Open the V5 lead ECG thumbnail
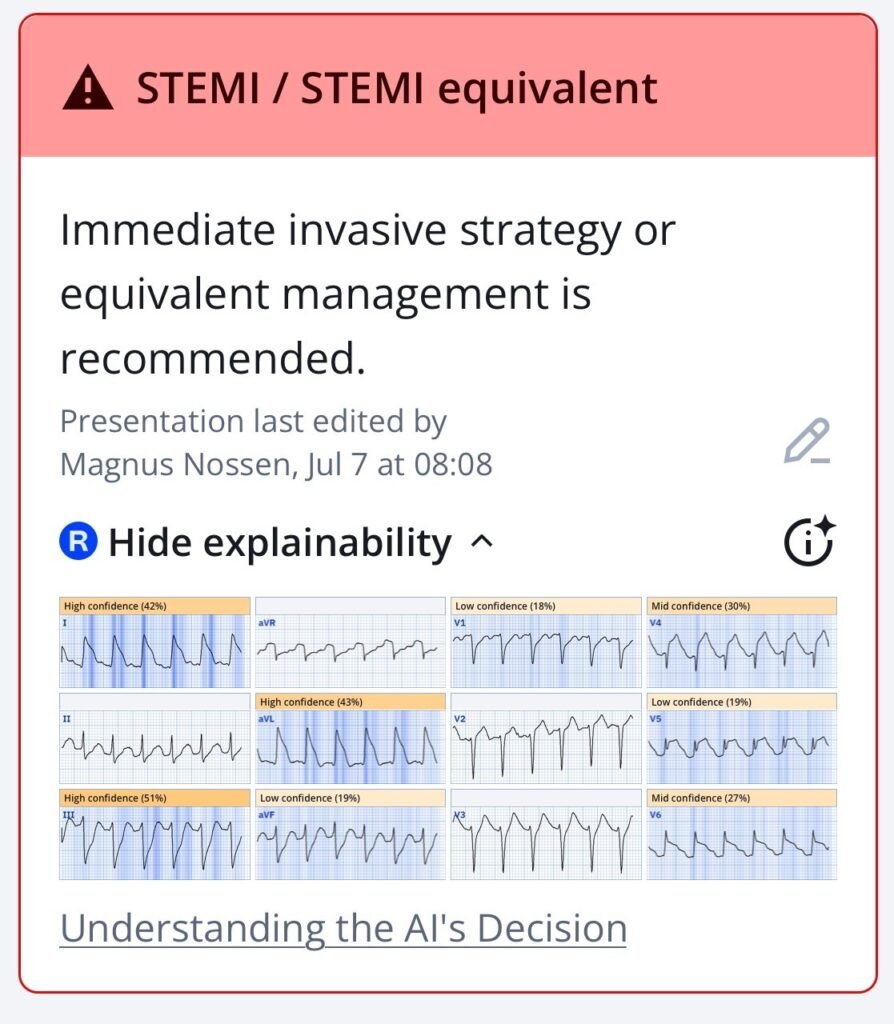 (742, 738)
